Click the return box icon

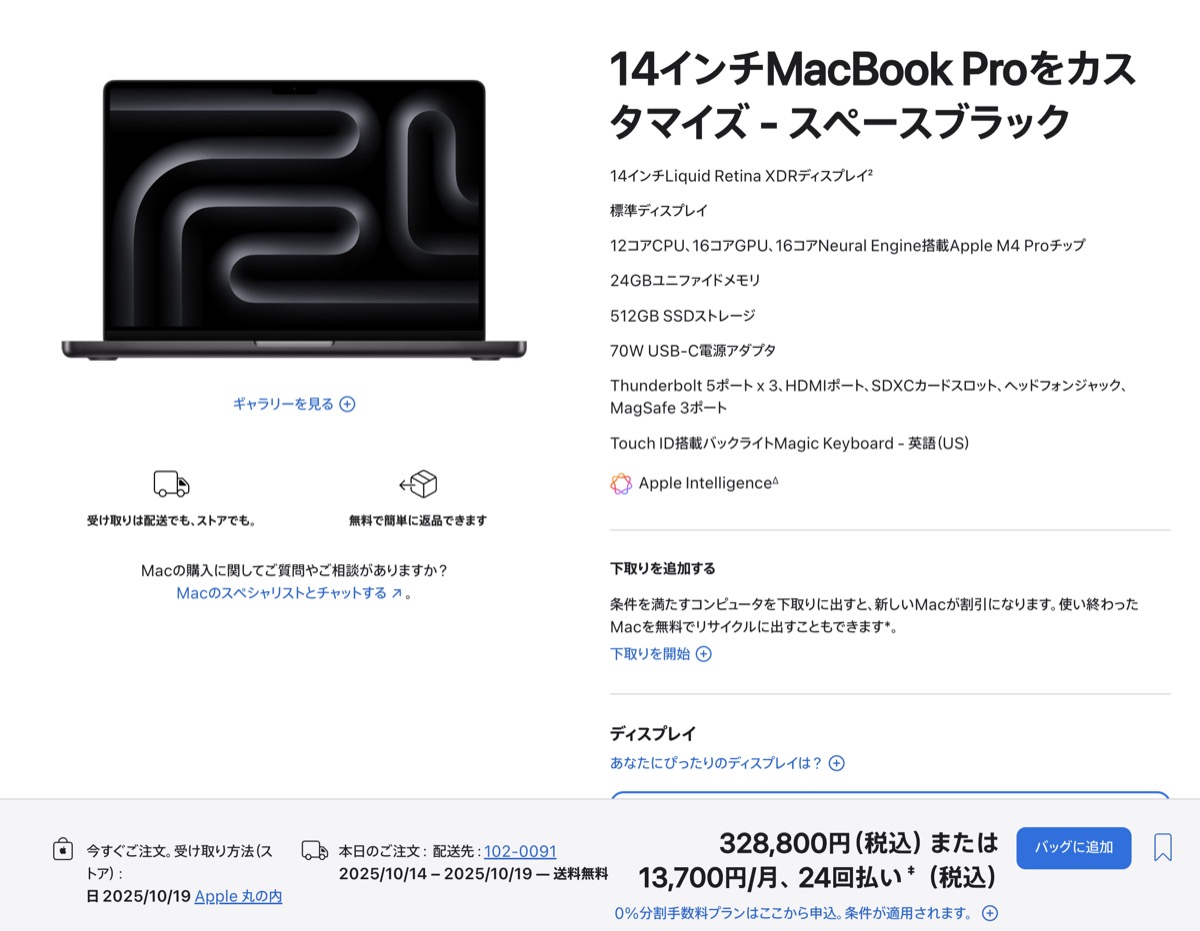coord(418,484)
